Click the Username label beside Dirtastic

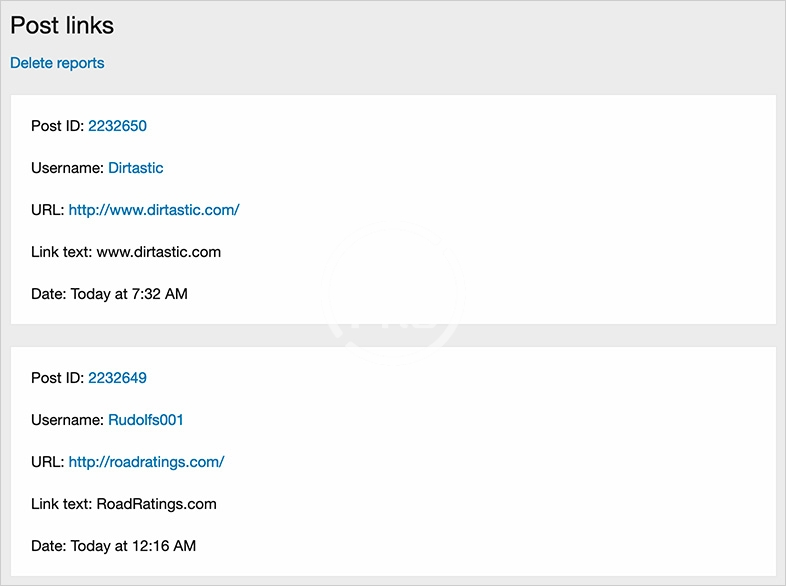[67, 168]
